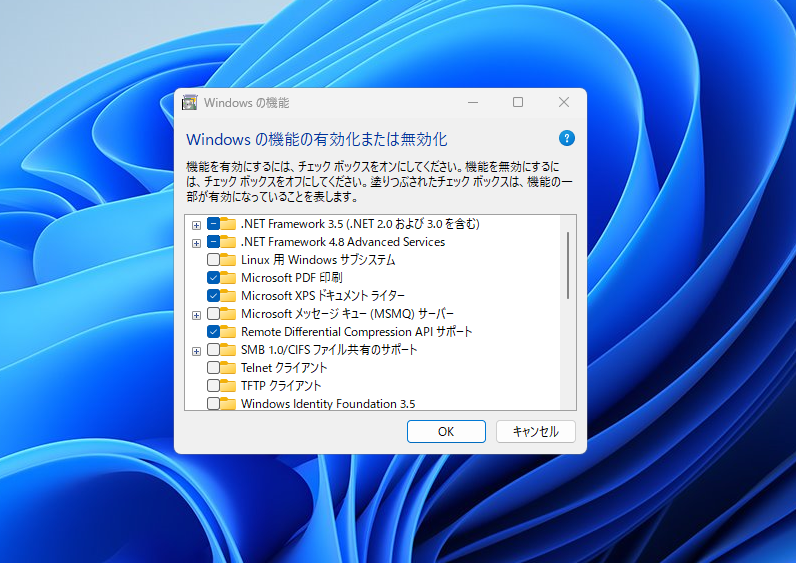Click the features list vertical scrollbar thumb
Screen dimensions: 796x563
pyautogui.click(x=568, y=266)
